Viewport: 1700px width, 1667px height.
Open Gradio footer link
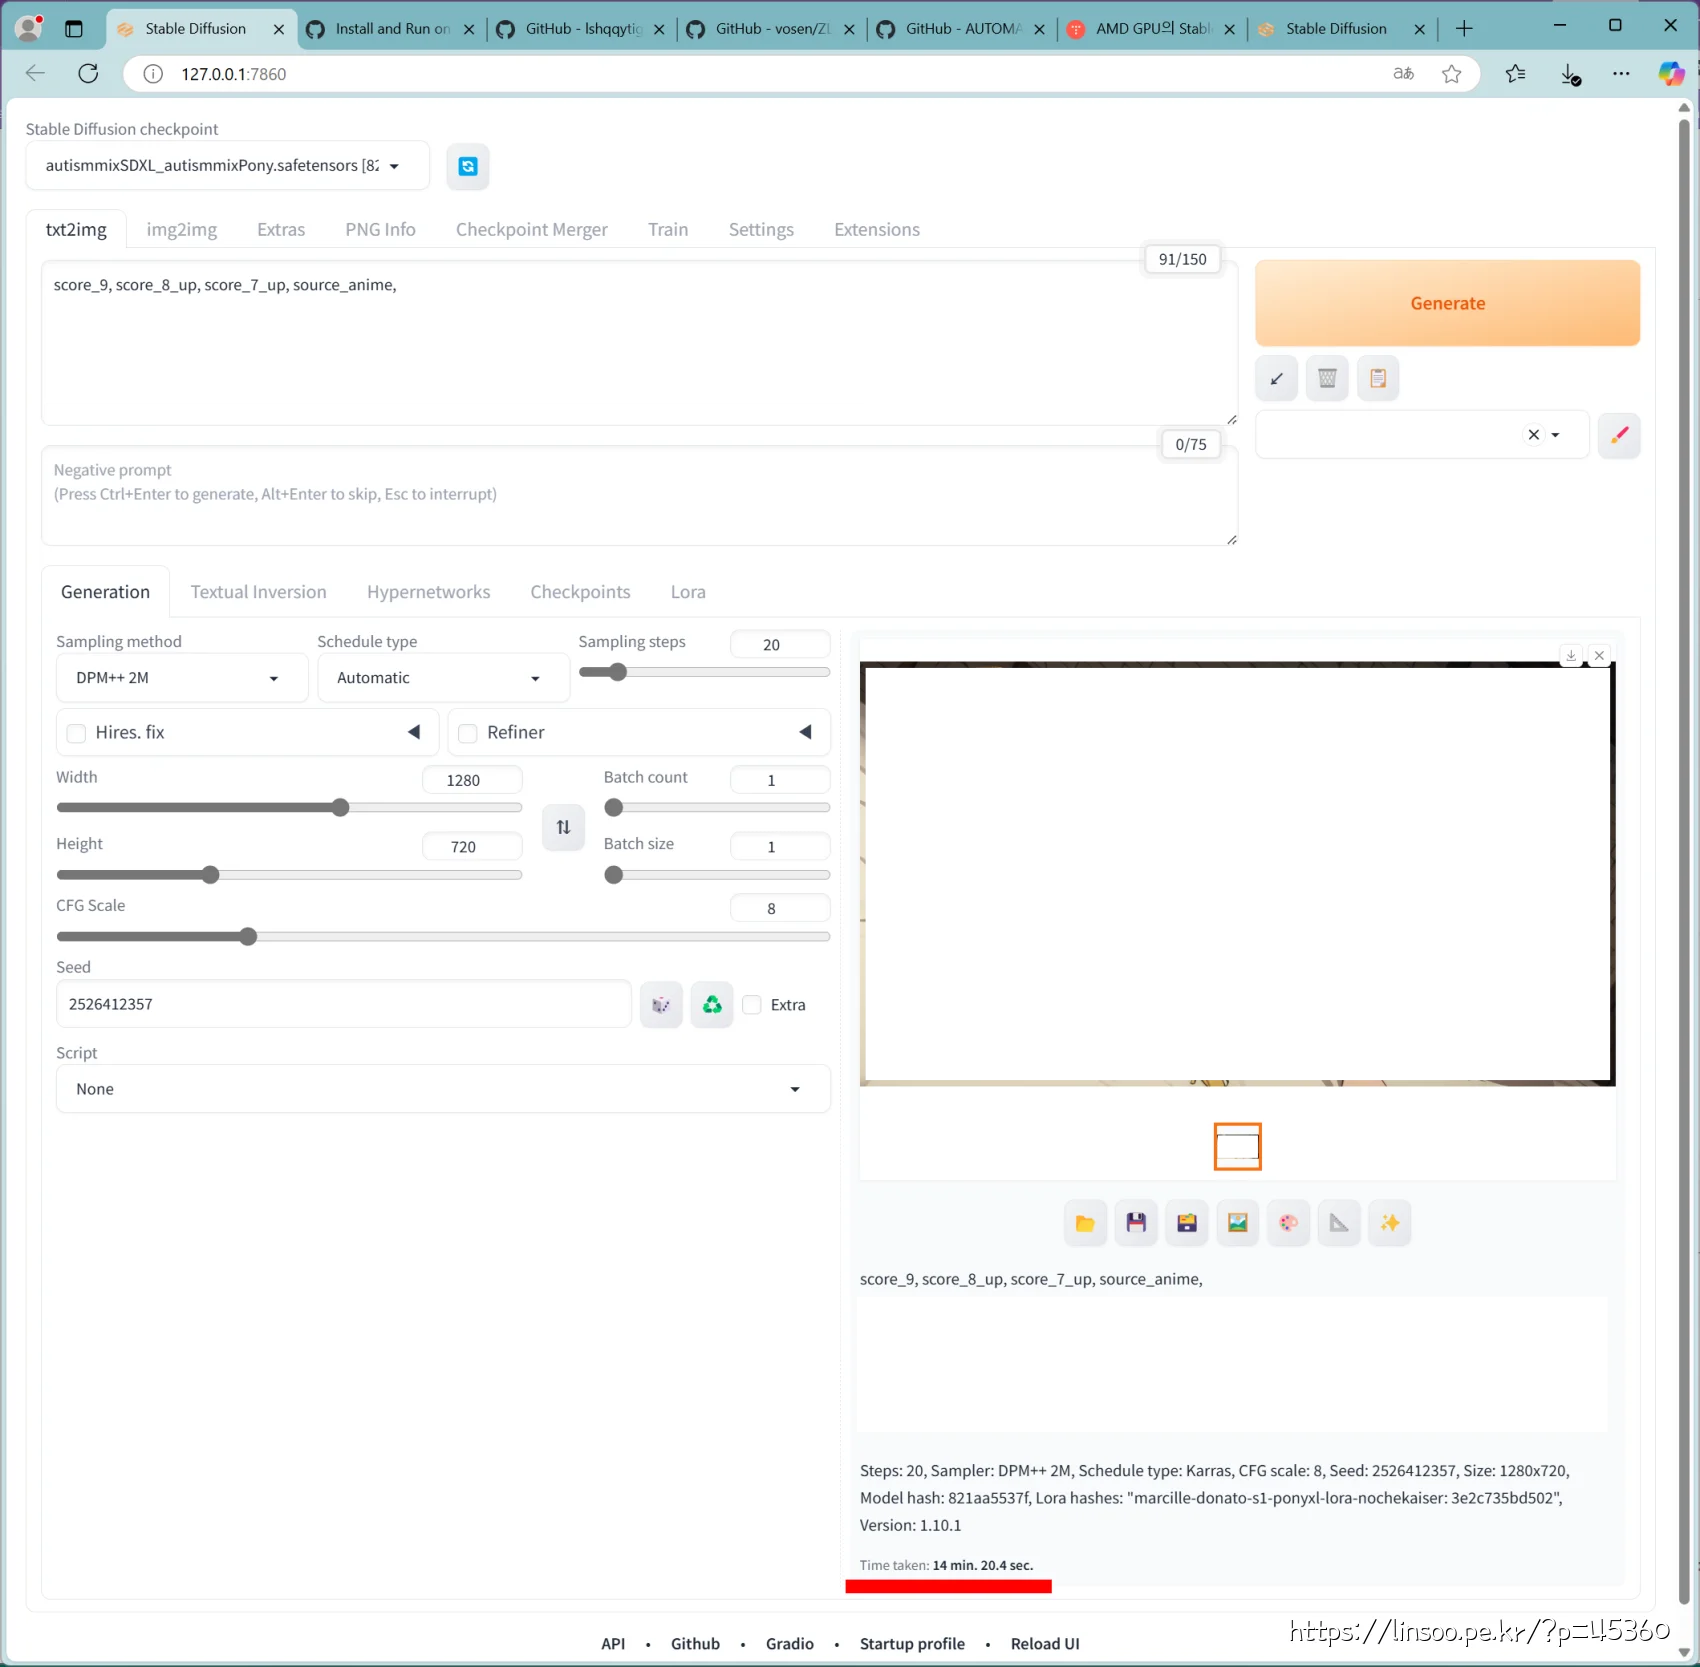coord(789,1644)
